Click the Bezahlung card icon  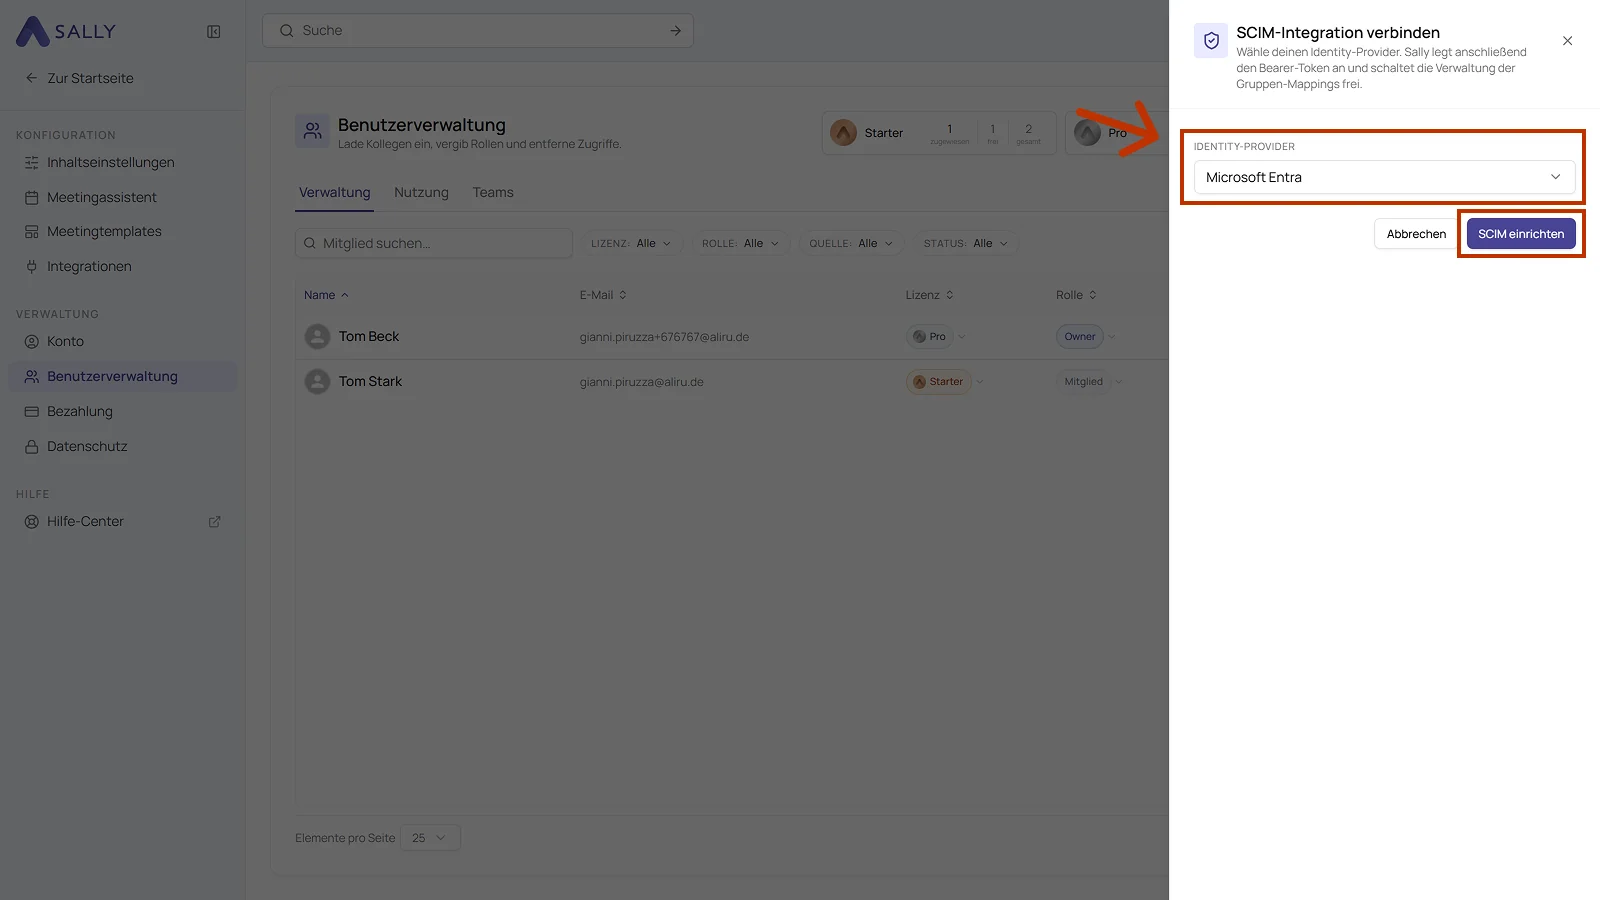coord(32,411)
